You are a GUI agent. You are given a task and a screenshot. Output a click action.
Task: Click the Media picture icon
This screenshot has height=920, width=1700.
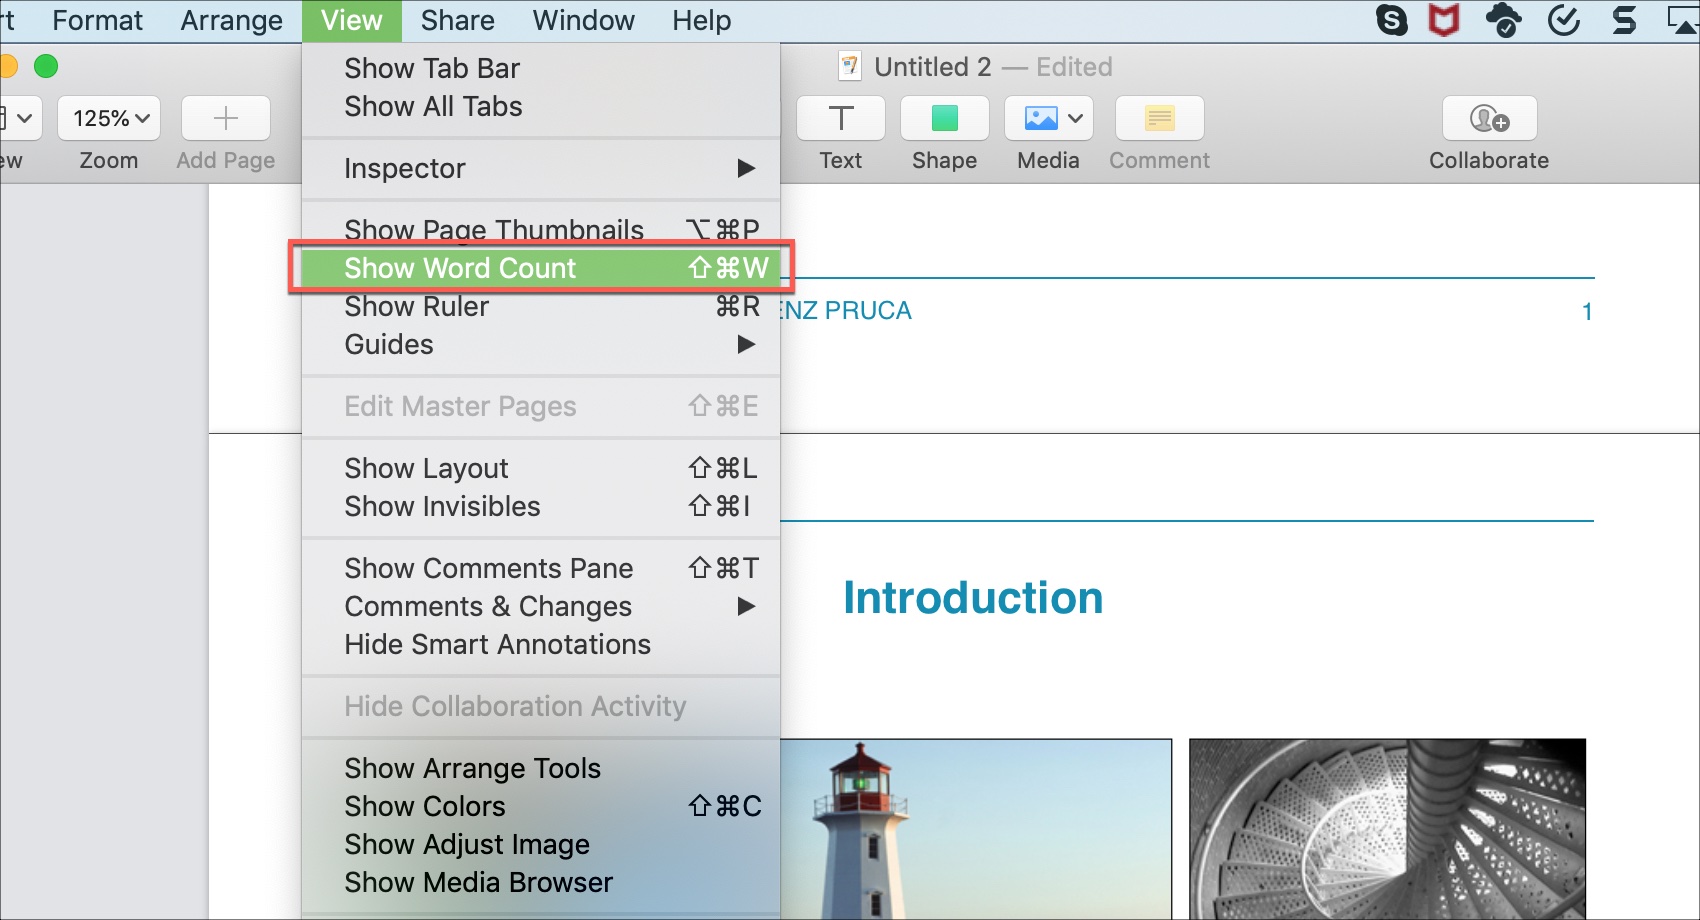(1041, 118)
